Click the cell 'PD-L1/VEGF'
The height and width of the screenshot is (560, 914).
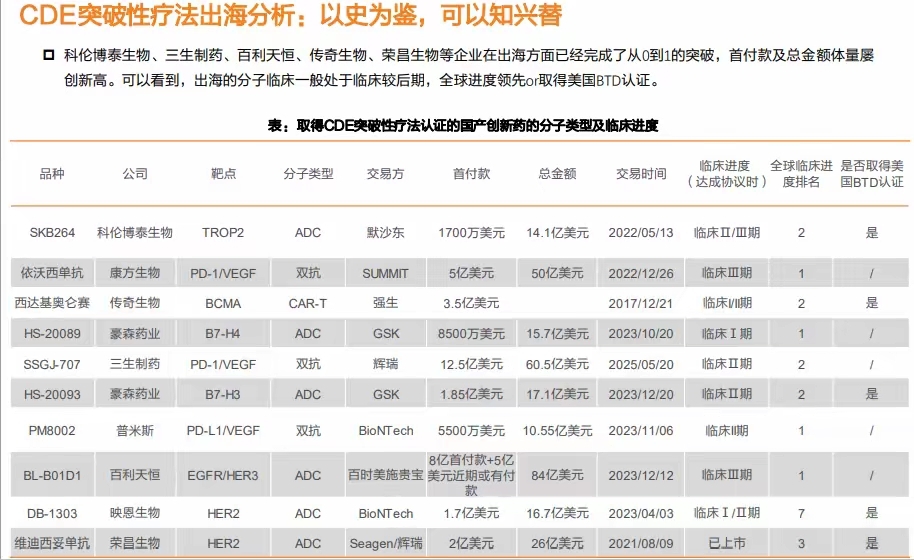tap(223, 431)
